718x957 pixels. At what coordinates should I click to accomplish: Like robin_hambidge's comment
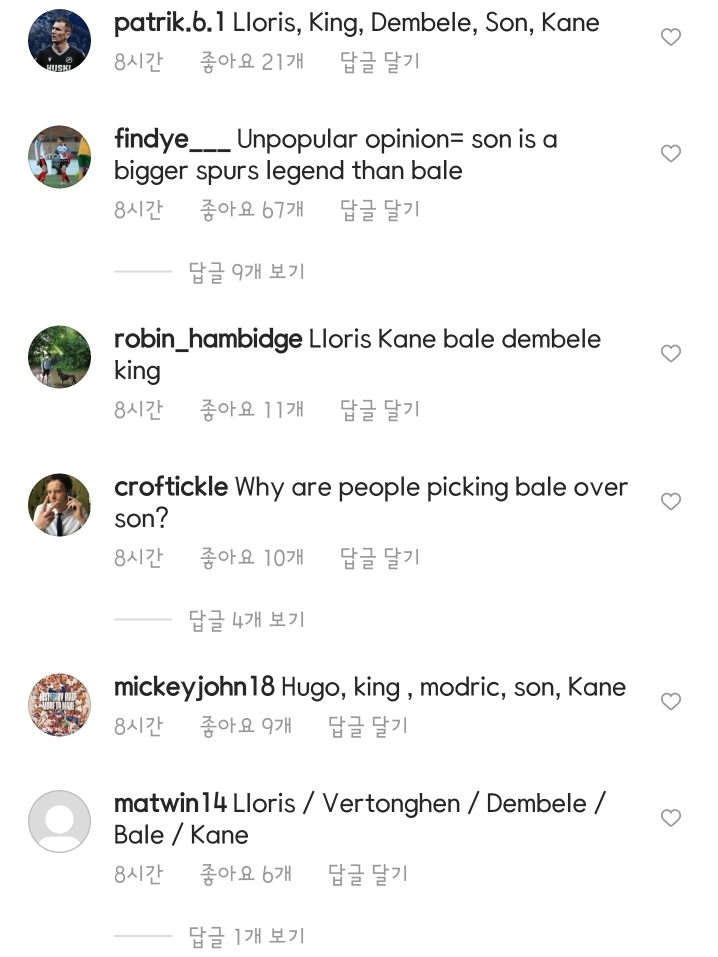(x=671, y=354)
